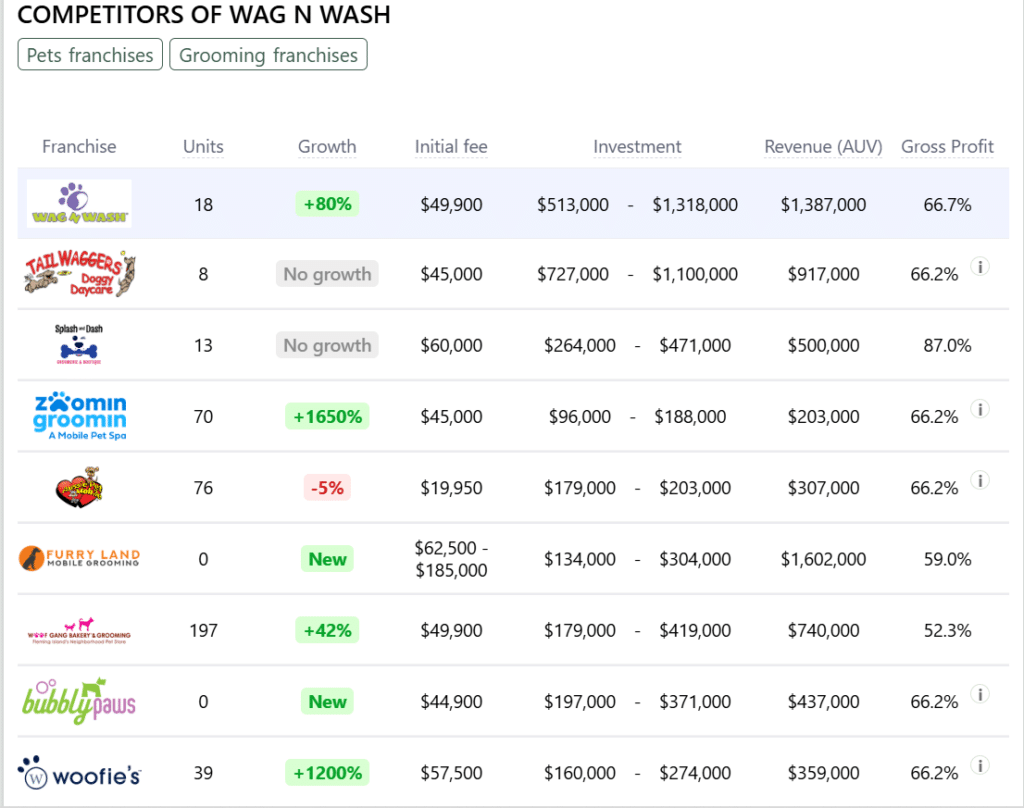Image resolution: width=1024 pixels, height=808 pixels.
Task: Click the $513,000 investment value
Action: pos(573,204)
